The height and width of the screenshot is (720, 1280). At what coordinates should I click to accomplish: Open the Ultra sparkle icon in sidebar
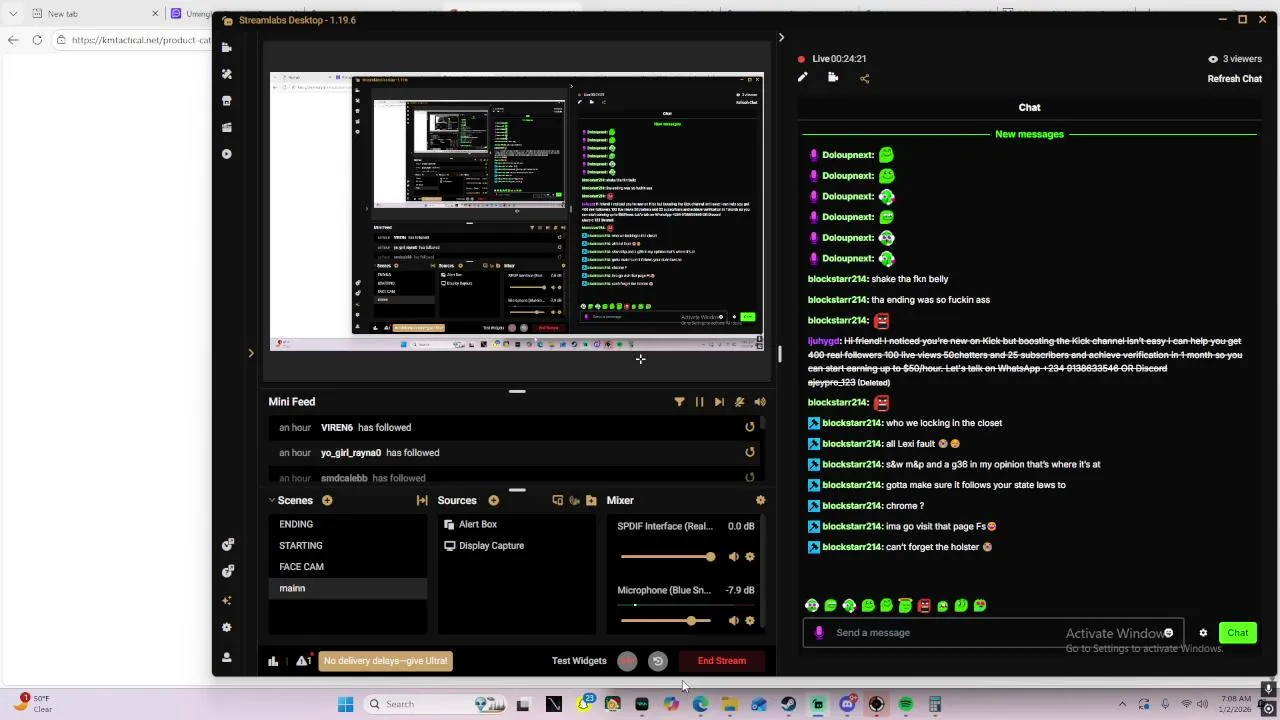227,600
